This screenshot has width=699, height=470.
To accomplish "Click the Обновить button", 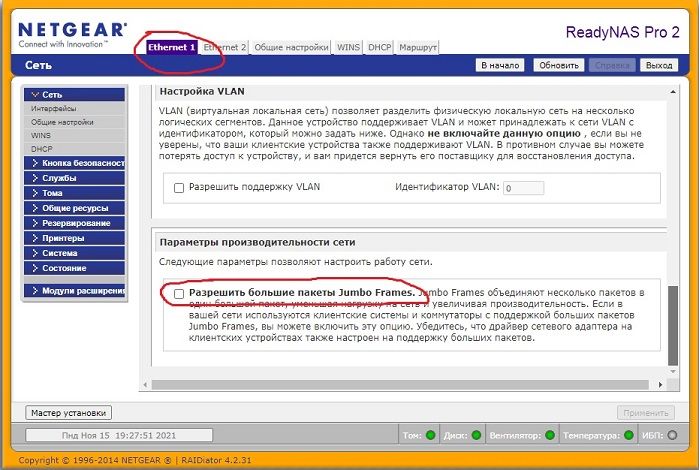I will point(559,65).
